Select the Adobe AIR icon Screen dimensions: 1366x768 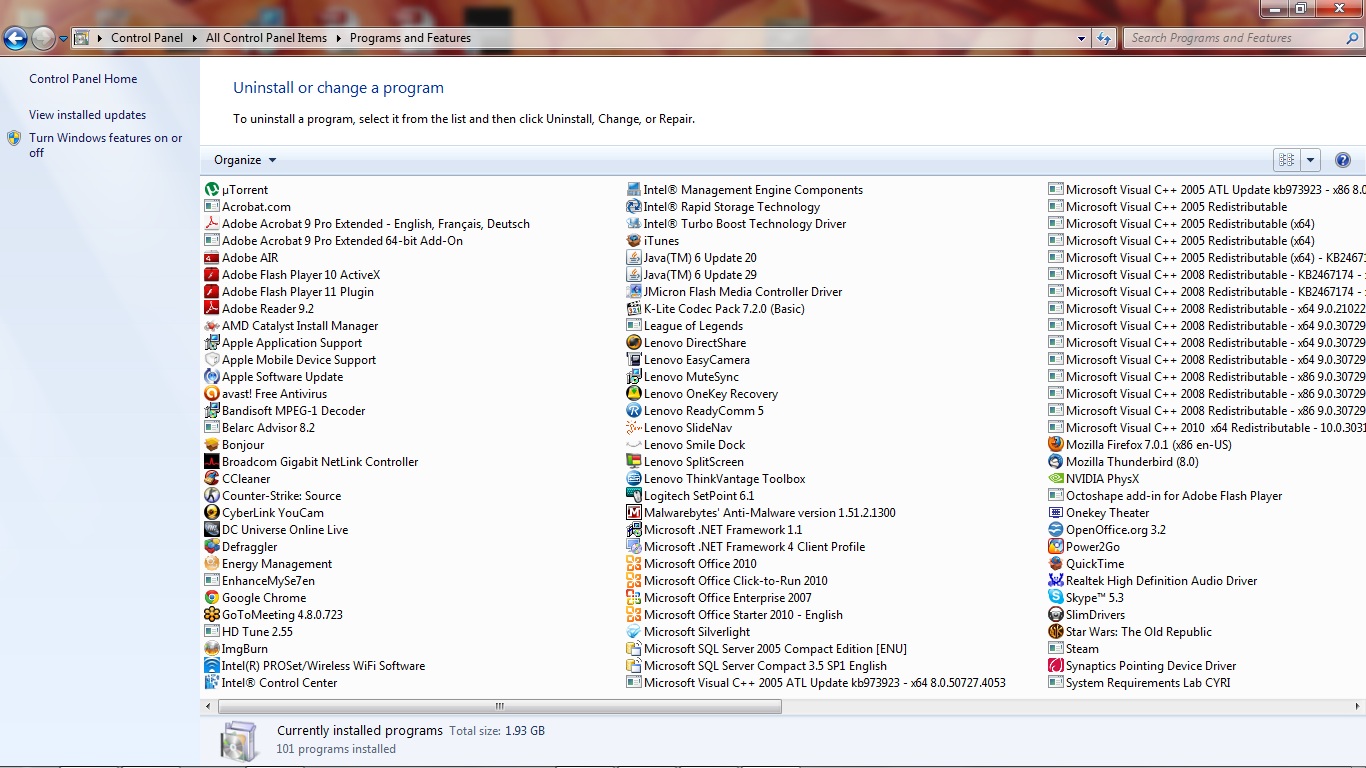tap(212, 258)
